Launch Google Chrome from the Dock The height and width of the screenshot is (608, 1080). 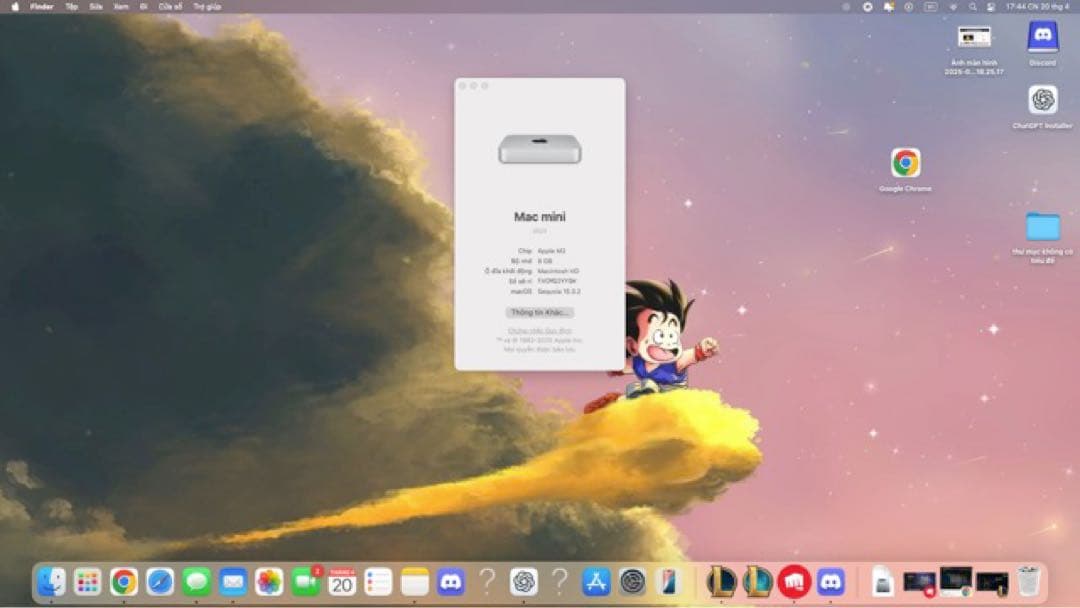tap(122, 585)
